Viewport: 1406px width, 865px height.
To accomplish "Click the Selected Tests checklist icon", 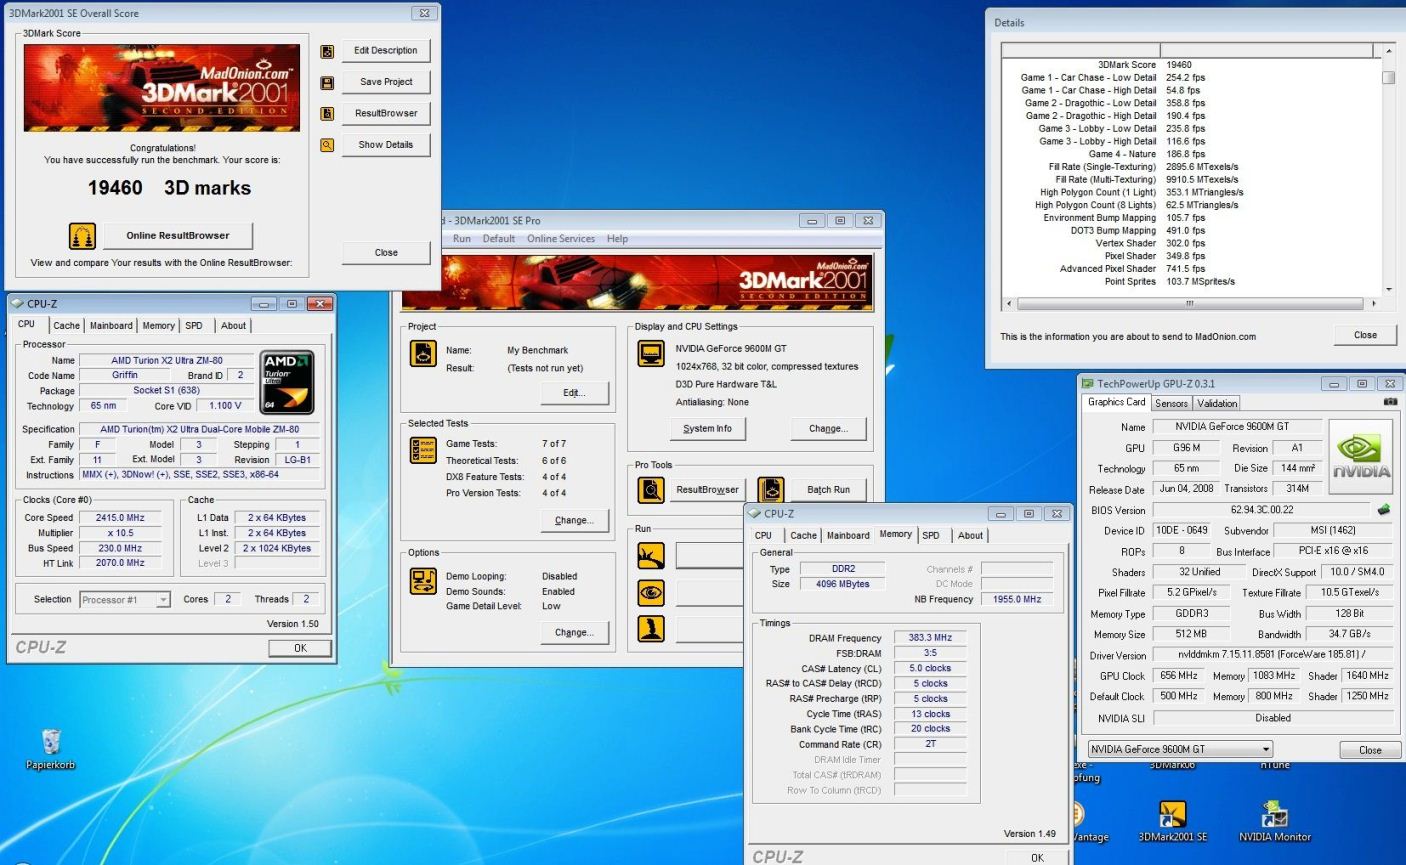I will (423, 450).
